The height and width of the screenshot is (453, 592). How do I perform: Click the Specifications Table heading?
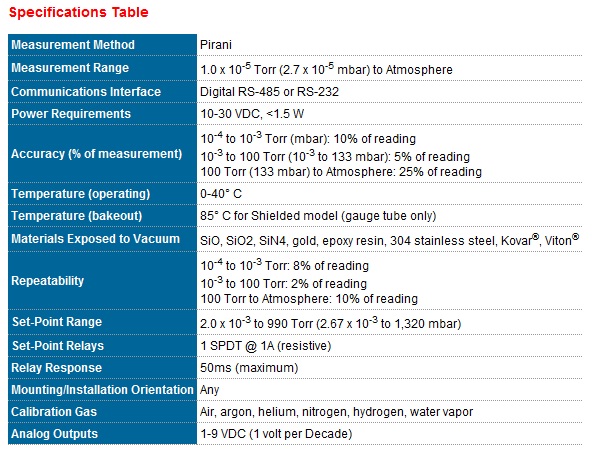(x=79, y=12)
